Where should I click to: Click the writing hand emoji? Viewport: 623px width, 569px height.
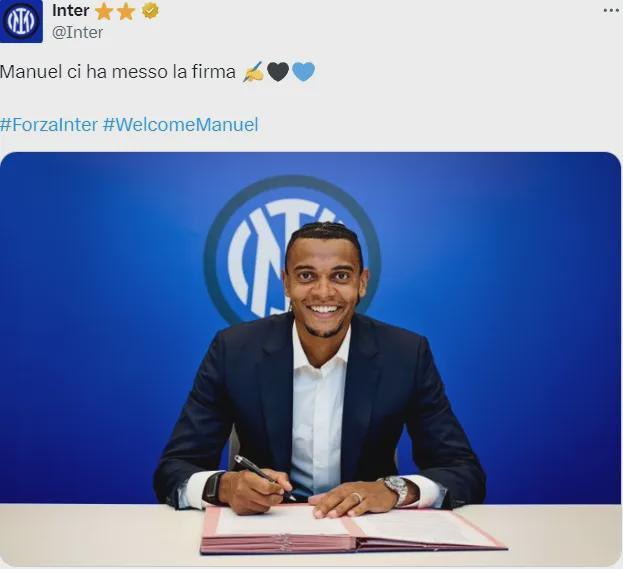point(253,72)
